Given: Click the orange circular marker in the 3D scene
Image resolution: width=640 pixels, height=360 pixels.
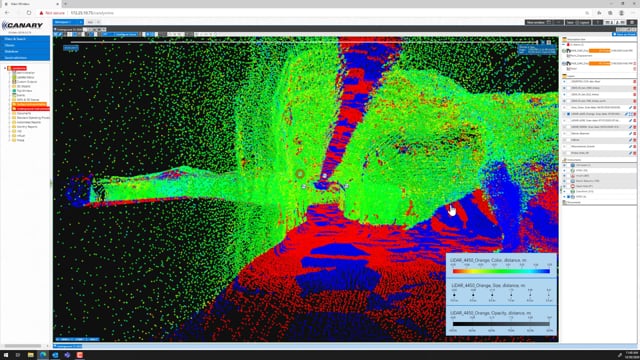Looking at the screenshot, I should (300, 174).
